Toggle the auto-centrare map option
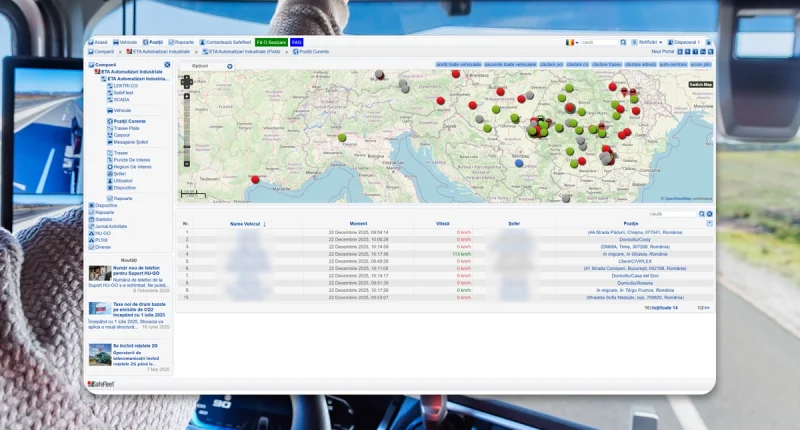The width and height of the screenshot is (800, 430). (673, 64)
